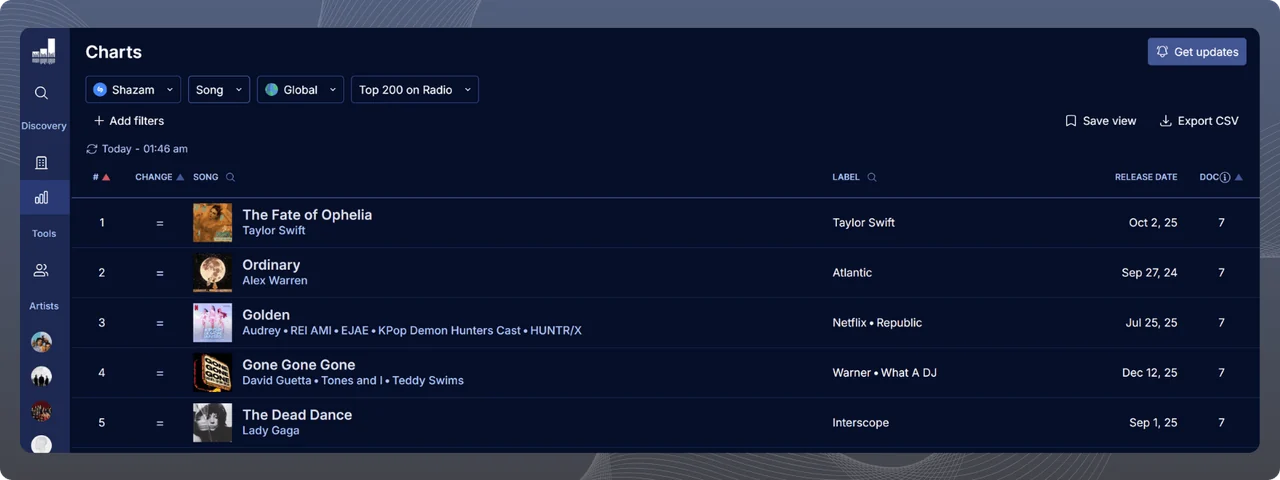Click the Taylor Swift label cell
The height and width of the screenshot is (480, 1280).
tap(864, 223)
